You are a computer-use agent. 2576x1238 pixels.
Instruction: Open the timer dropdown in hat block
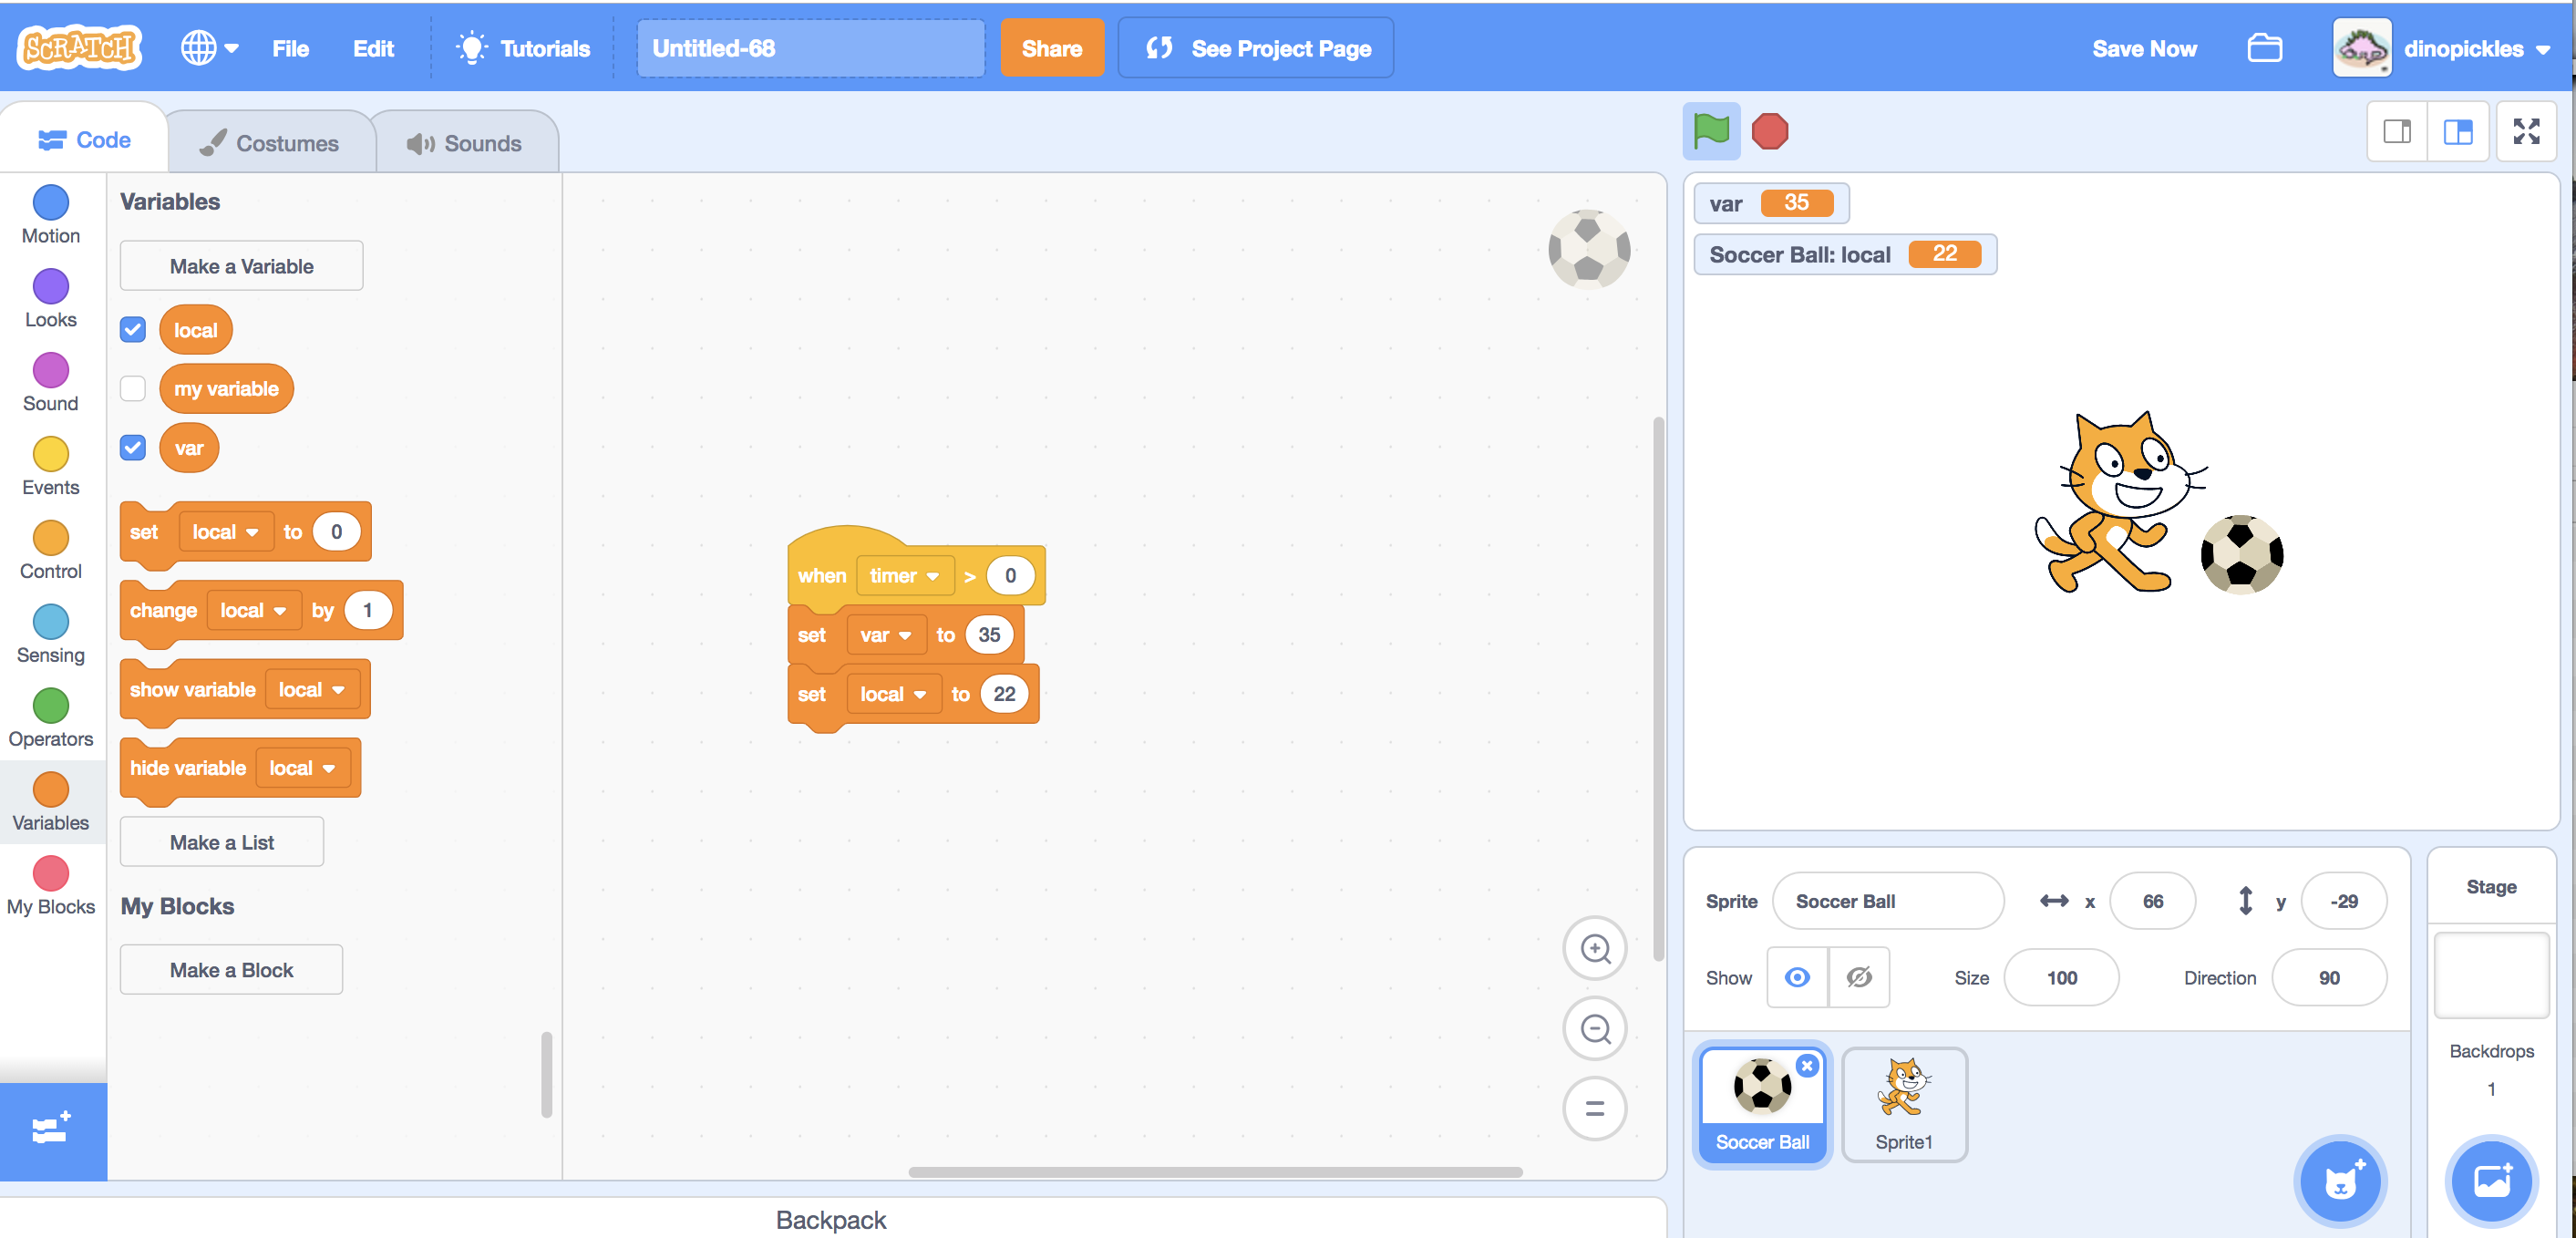(x=904, y=576)
